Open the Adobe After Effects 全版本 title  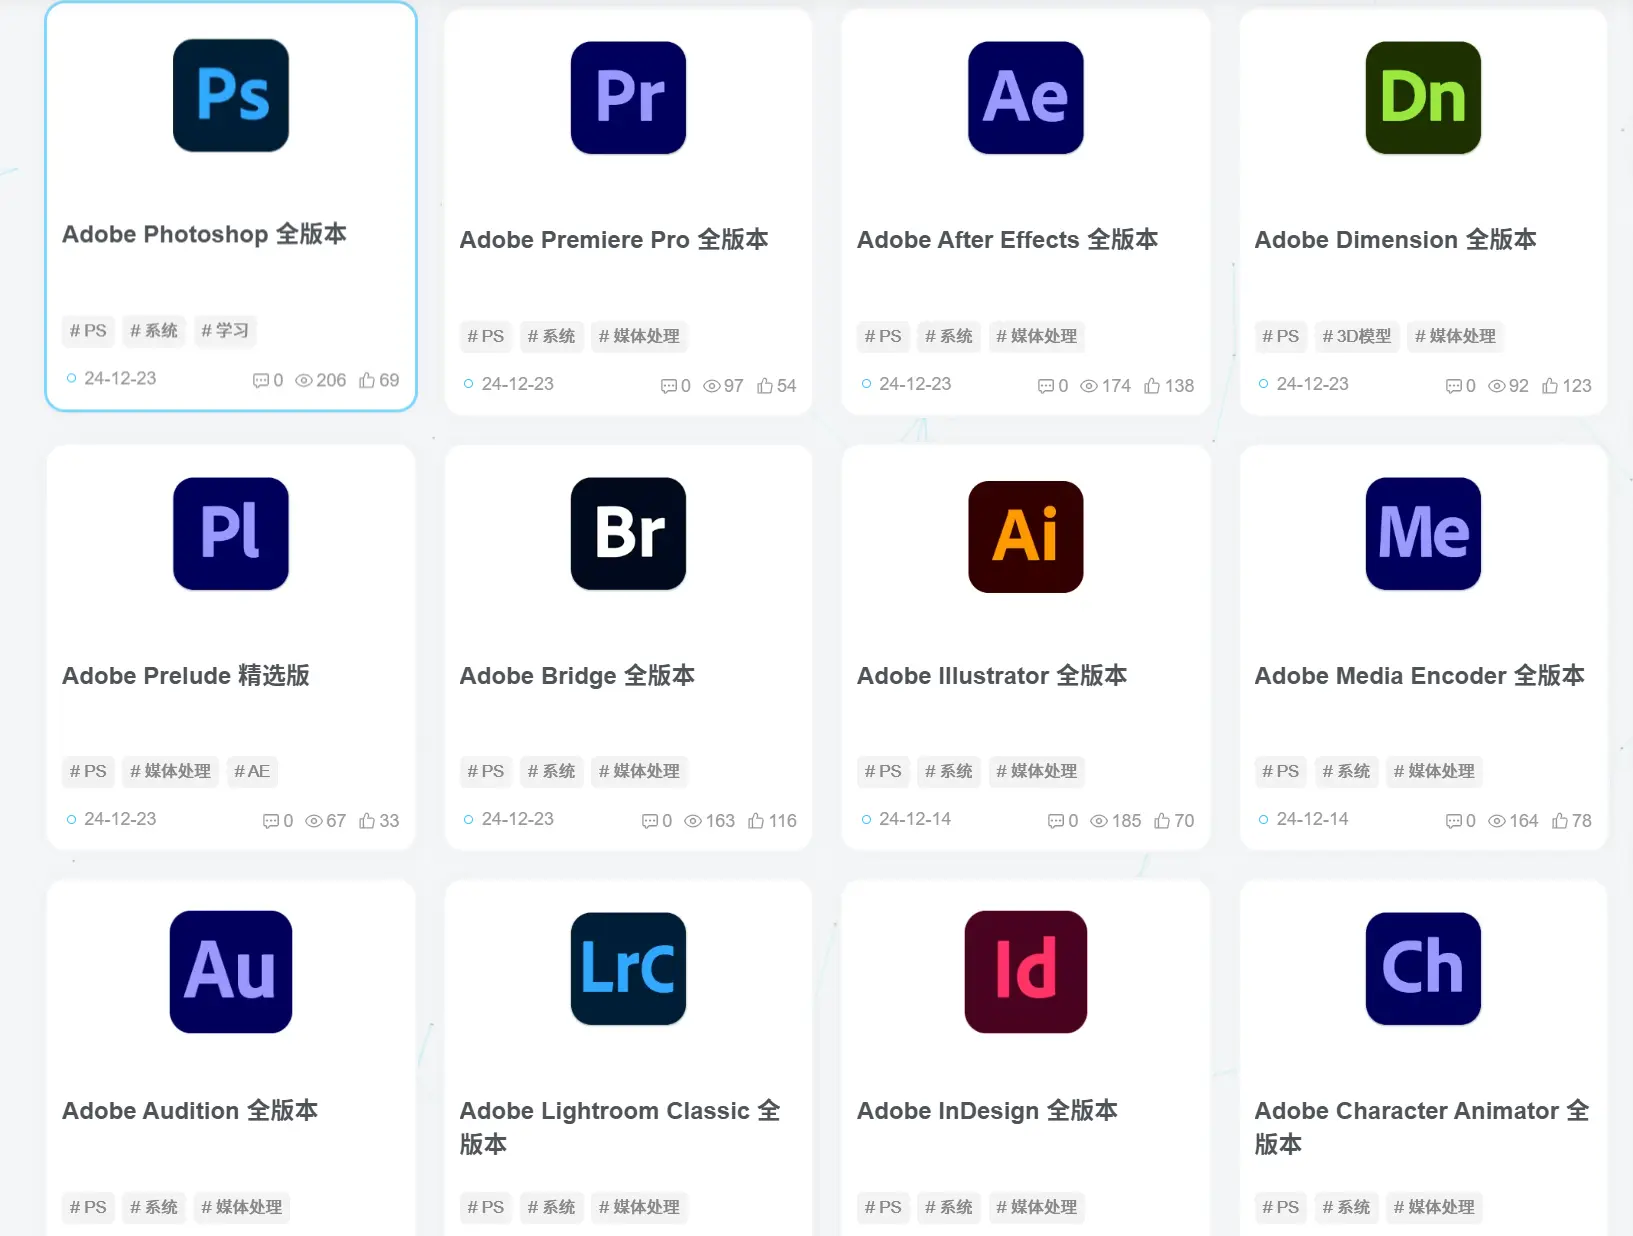1007,240
